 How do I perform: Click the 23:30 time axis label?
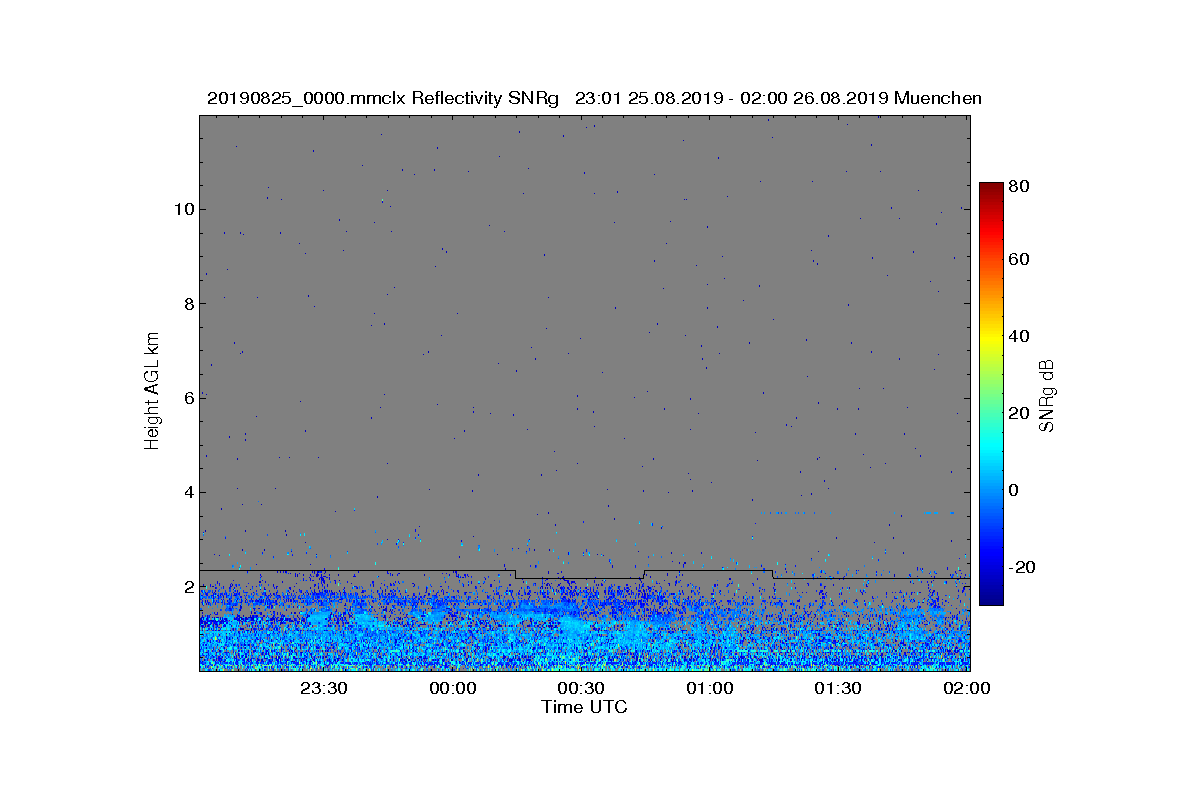pyautogui.click(x=324, y=689)
